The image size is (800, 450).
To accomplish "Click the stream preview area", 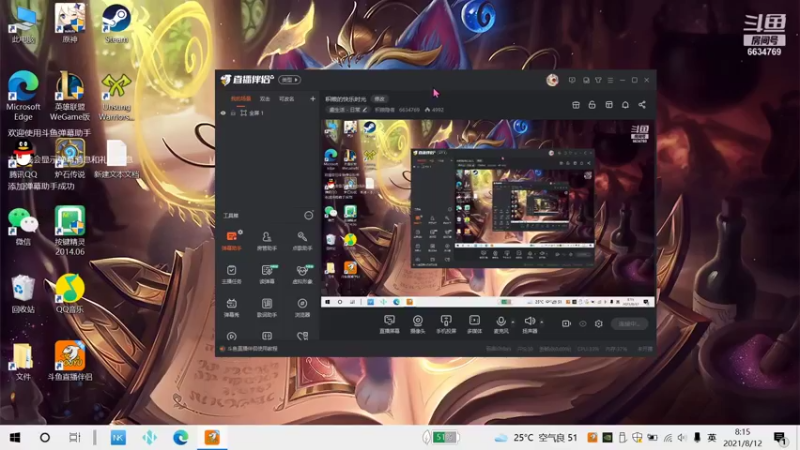I will 488,213.
